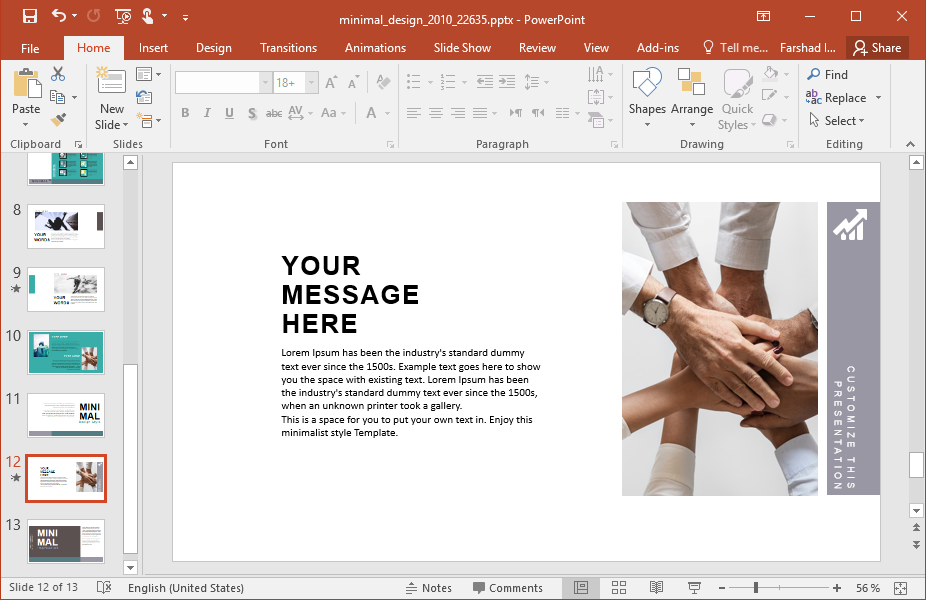Expand the font size dropdown

[x=312, y=83]
